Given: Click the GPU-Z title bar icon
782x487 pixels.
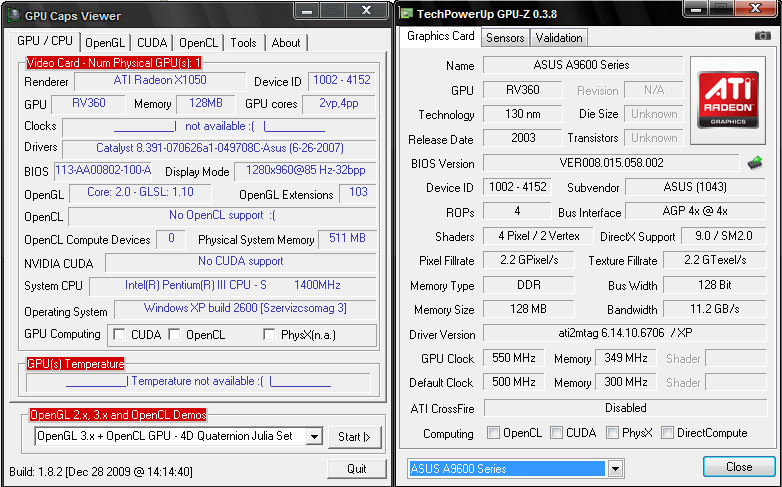Looking at the screenshot, I should click(407, 13).
